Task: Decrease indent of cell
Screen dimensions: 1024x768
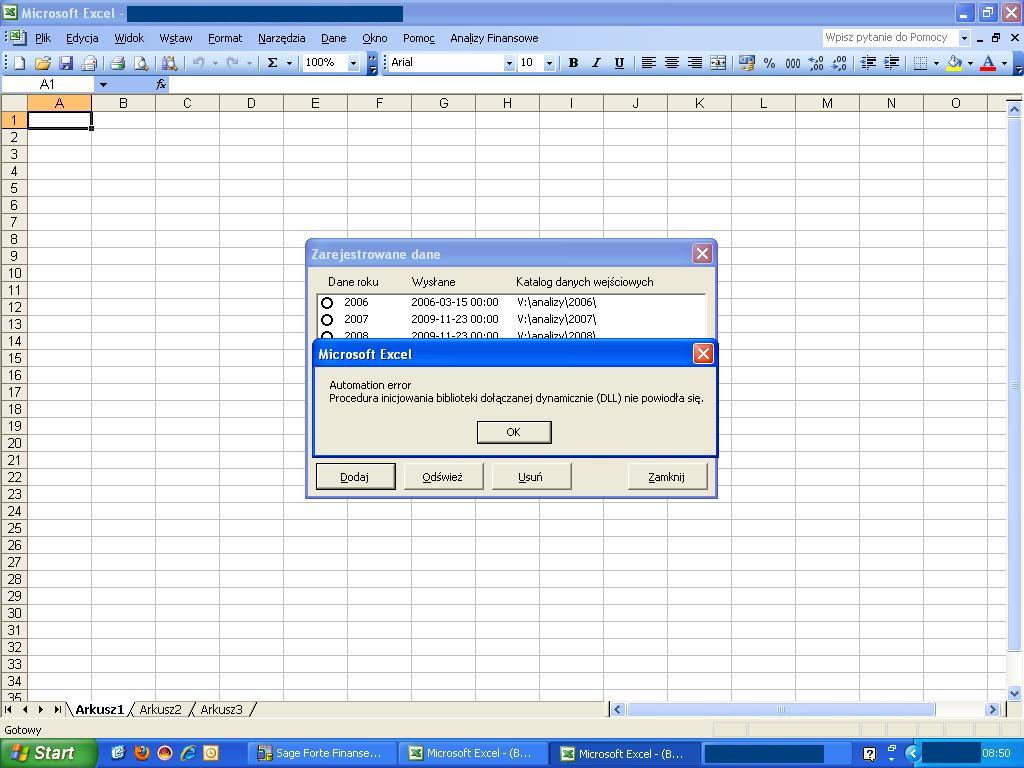Action: pyautogui.click(x=868, y=63)
